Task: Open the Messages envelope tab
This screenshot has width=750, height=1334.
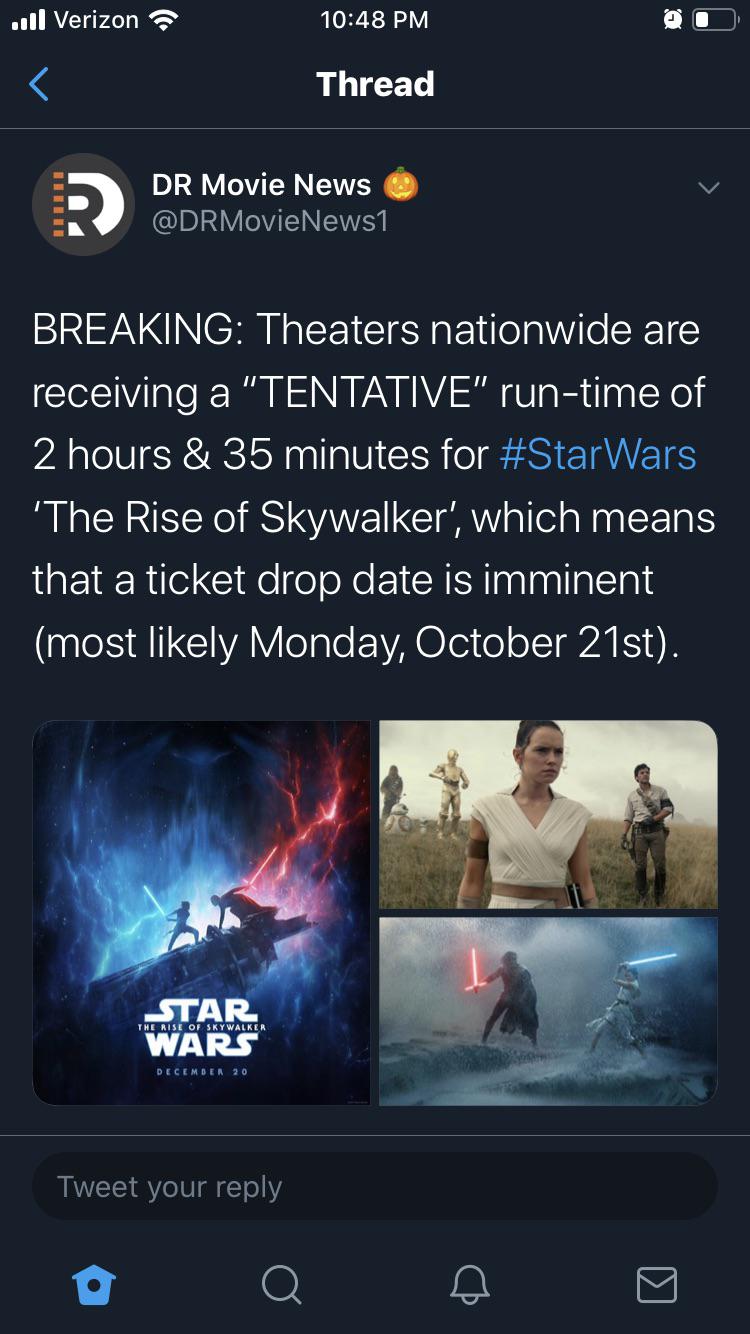Action: click(657, 1284)
